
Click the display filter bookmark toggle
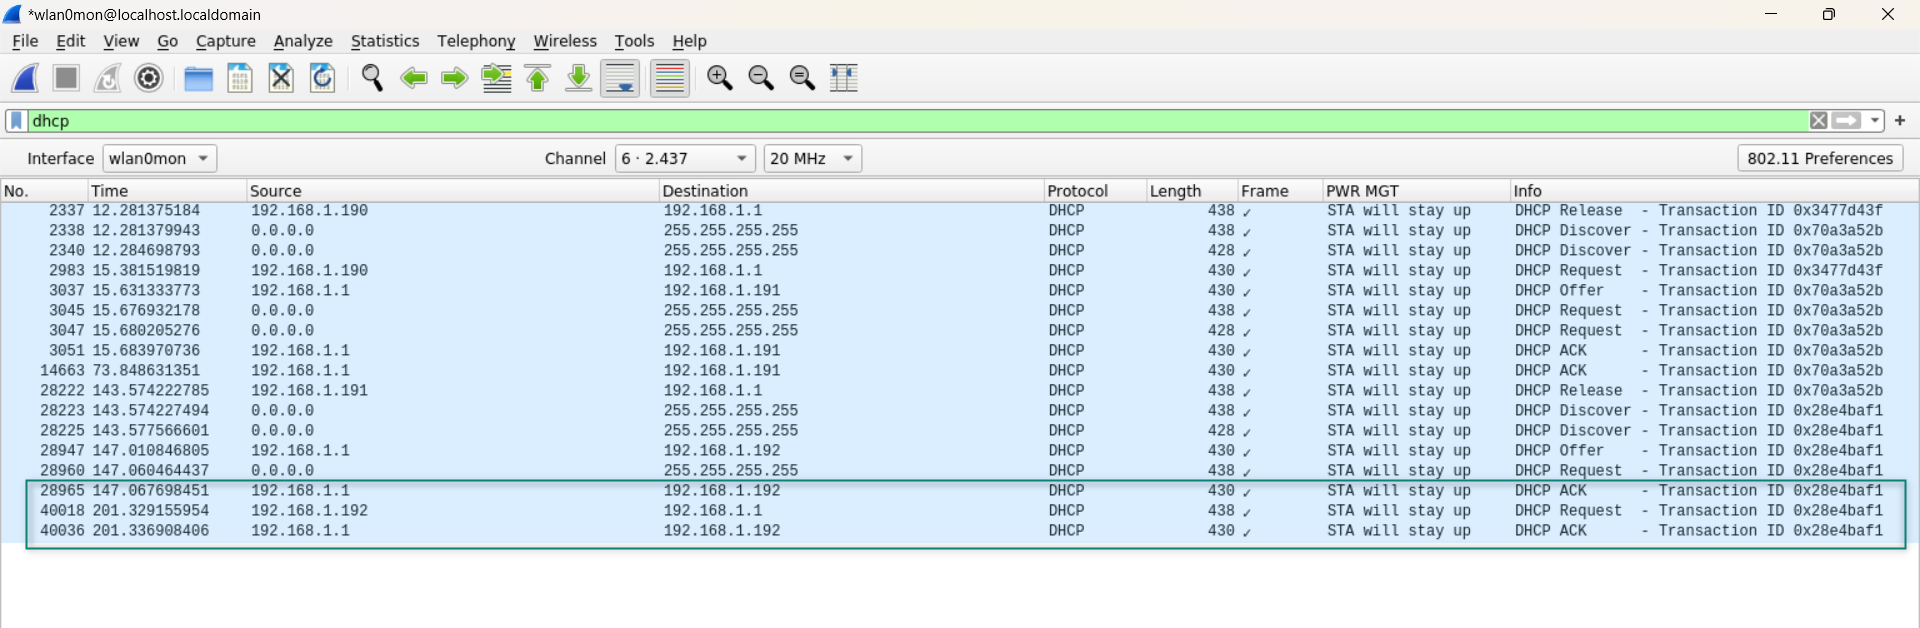[16, 121]
